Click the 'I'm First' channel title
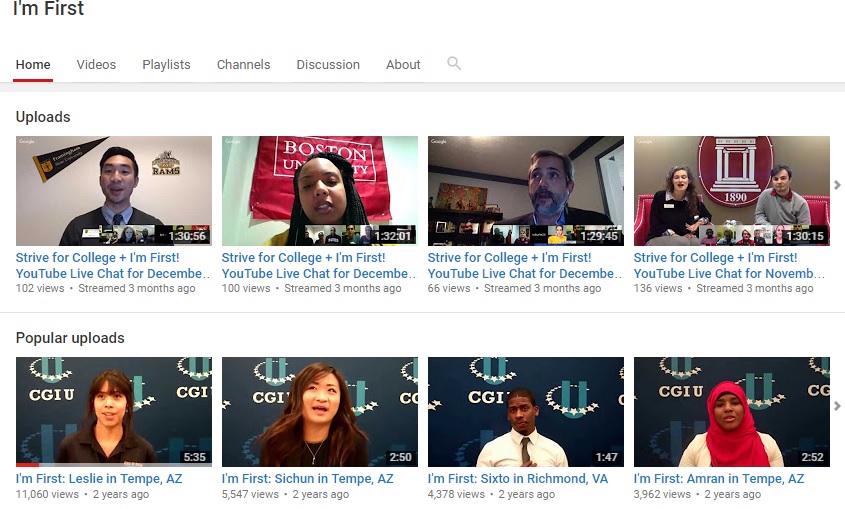Viewport: 845px width, 509px height. 49,8
